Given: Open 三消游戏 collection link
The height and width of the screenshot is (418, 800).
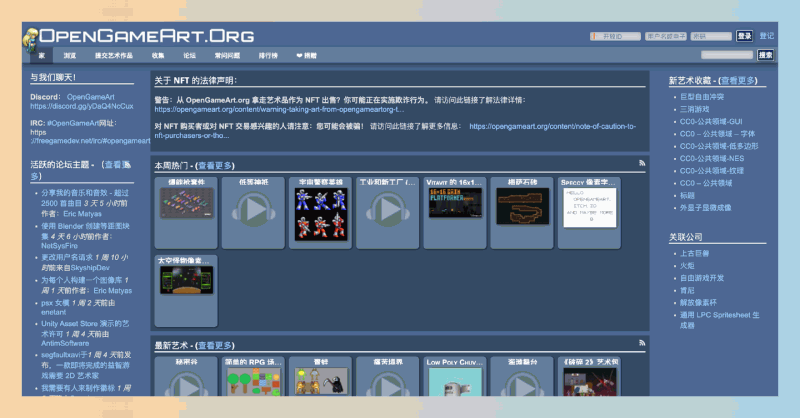Looking at the screenshot, I should tap(694, 109).
